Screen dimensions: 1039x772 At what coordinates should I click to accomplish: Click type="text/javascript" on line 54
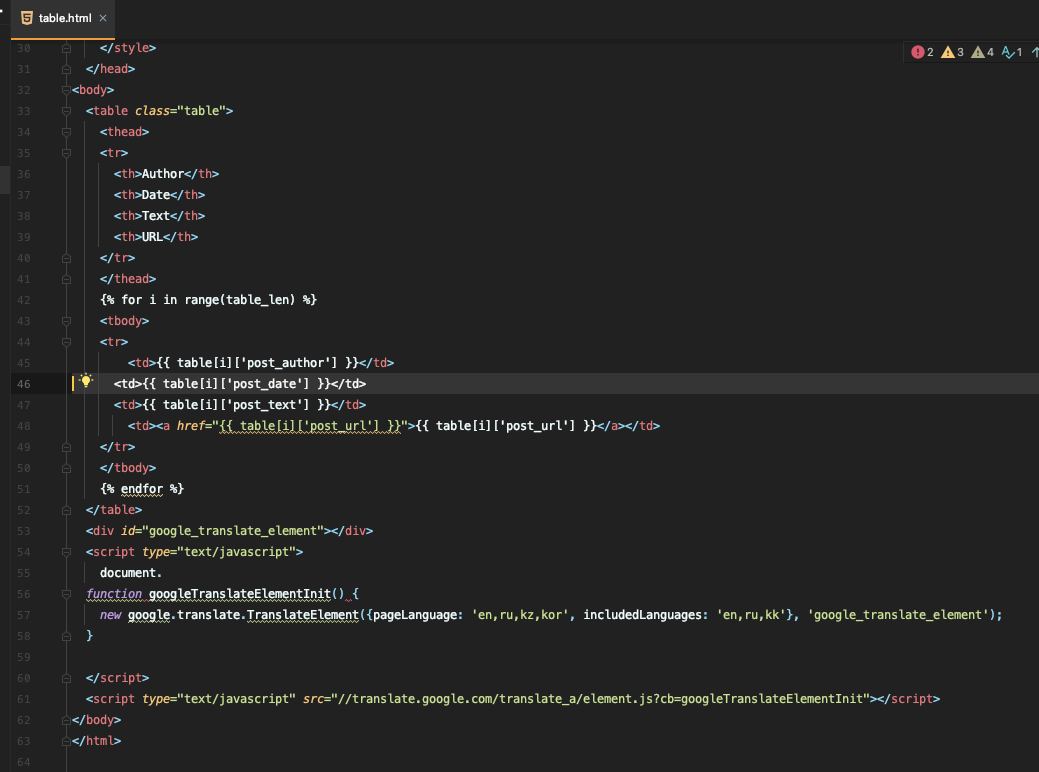(x=219, y=552)
